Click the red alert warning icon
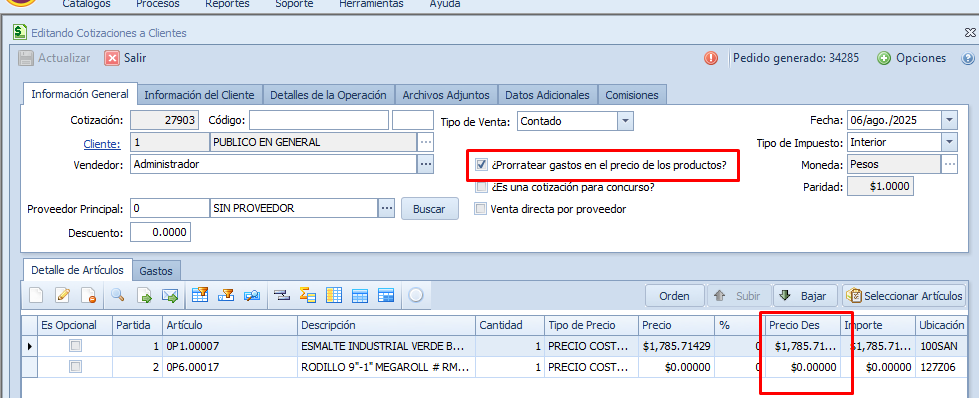Viewport: 979px width, 398px height. (x=711, y=58)
